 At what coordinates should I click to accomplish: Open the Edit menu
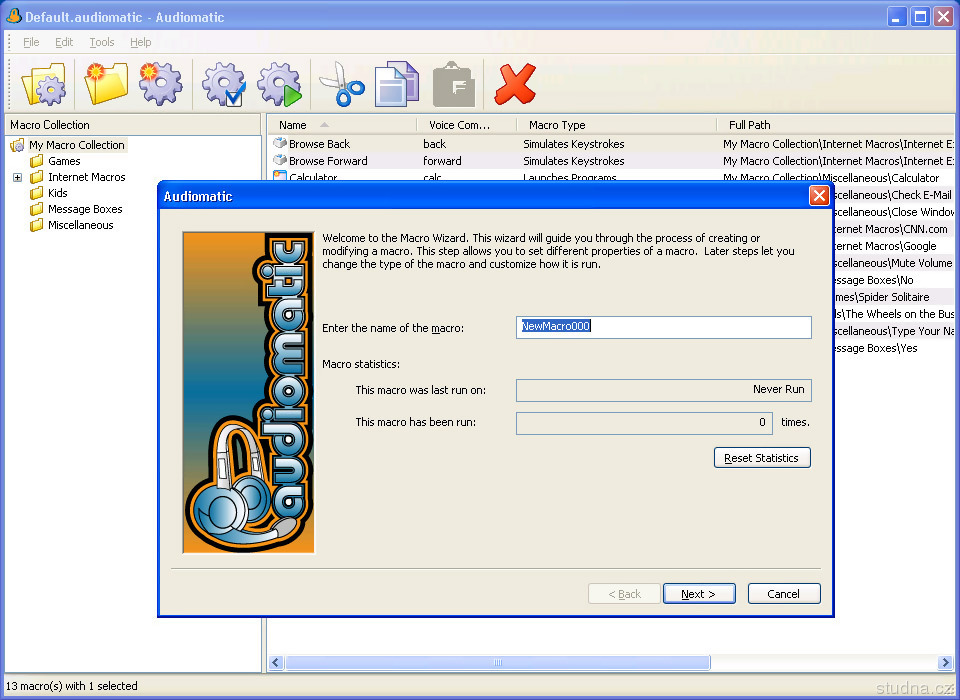[x=64, y=42]
